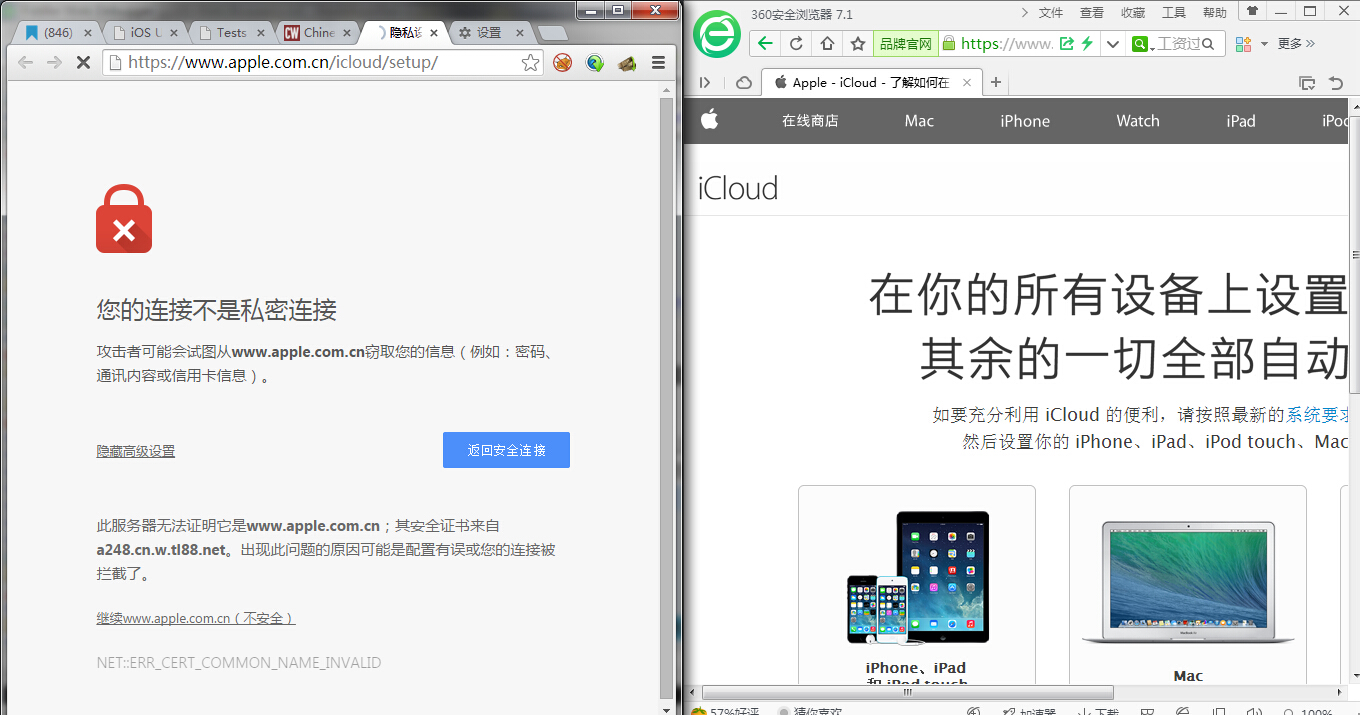Click the 返回安全连接 button
The width and height of the screenshot is (1360, 715).
point(506,450)
